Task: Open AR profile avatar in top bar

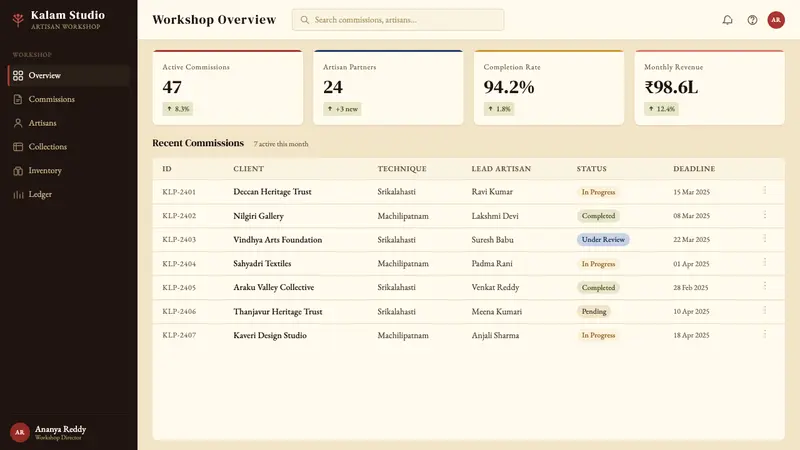Action: (x=776, y=20)
